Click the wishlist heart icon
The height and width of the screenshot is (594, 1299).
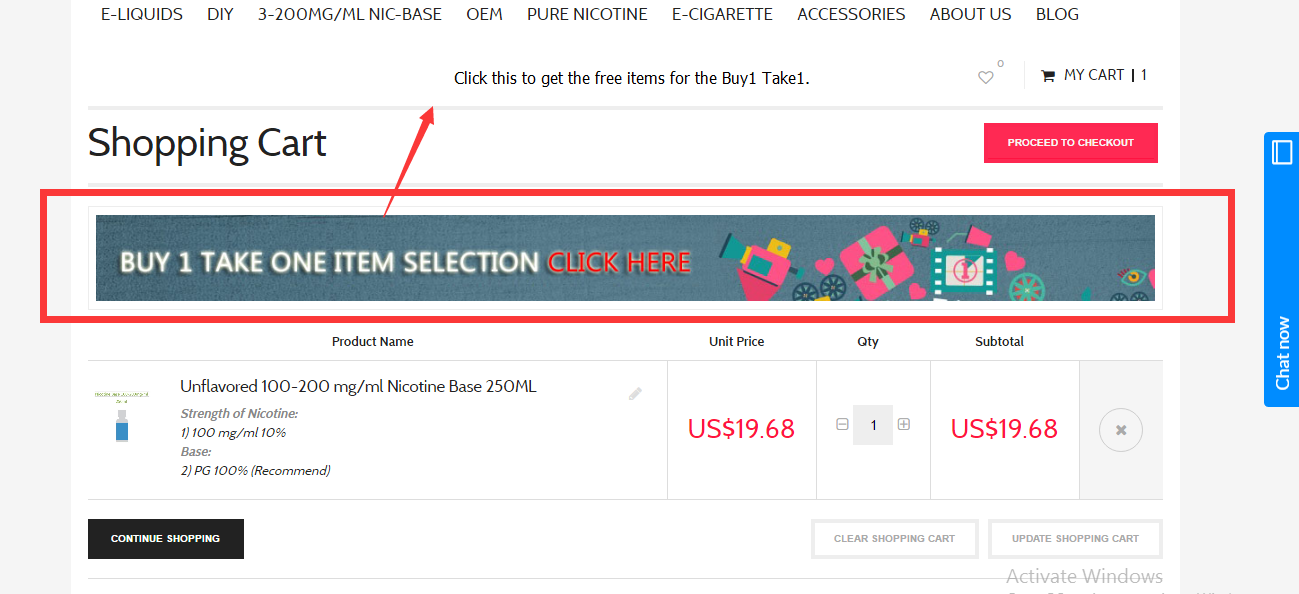[x=986, y=77]
